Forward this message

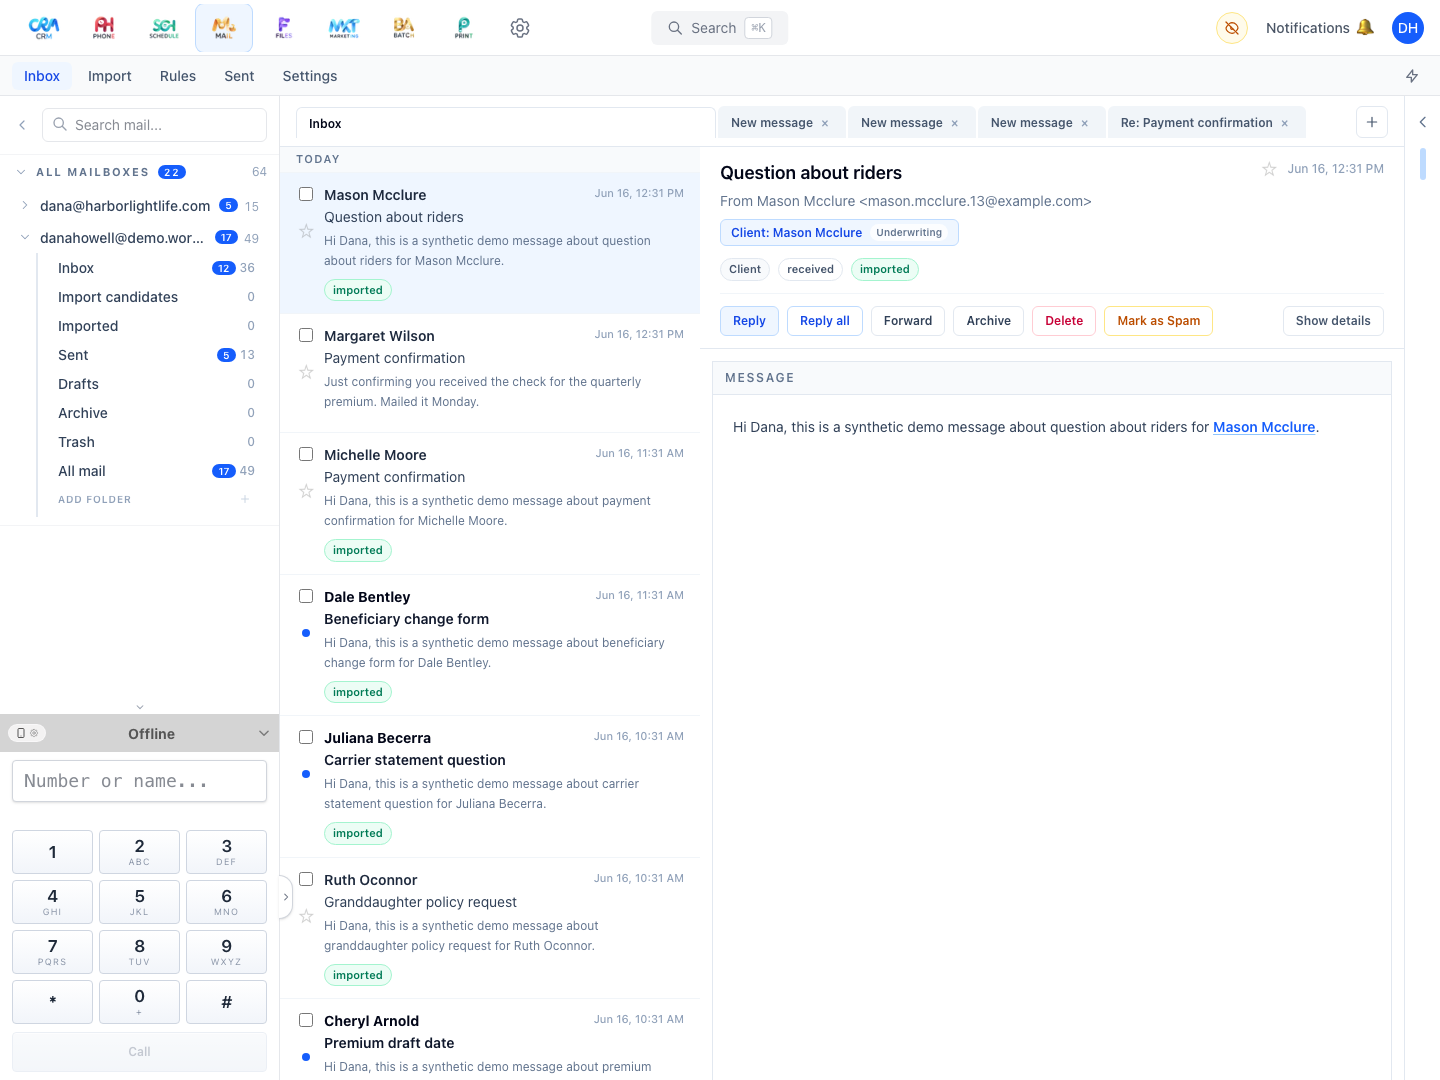[908, 321]
